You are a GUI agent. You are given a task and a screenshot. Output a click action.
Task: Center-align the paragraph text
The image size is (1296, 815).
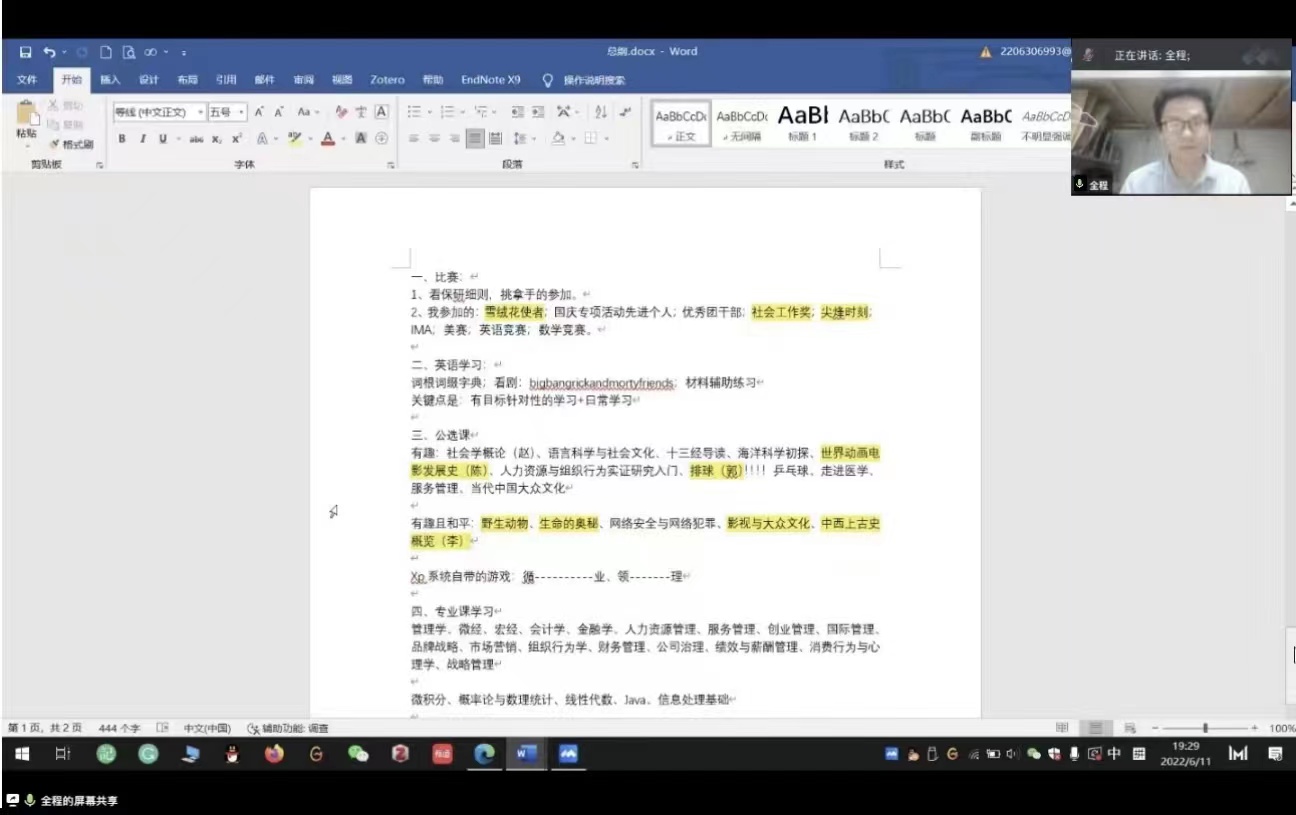[x=434, y=139]
